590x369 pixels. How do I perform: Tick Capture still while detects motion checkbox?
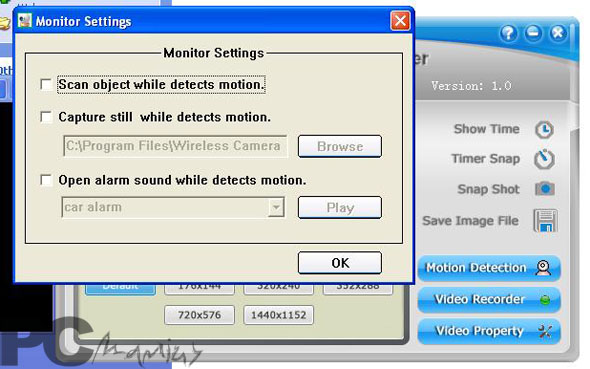click(46, 117)
